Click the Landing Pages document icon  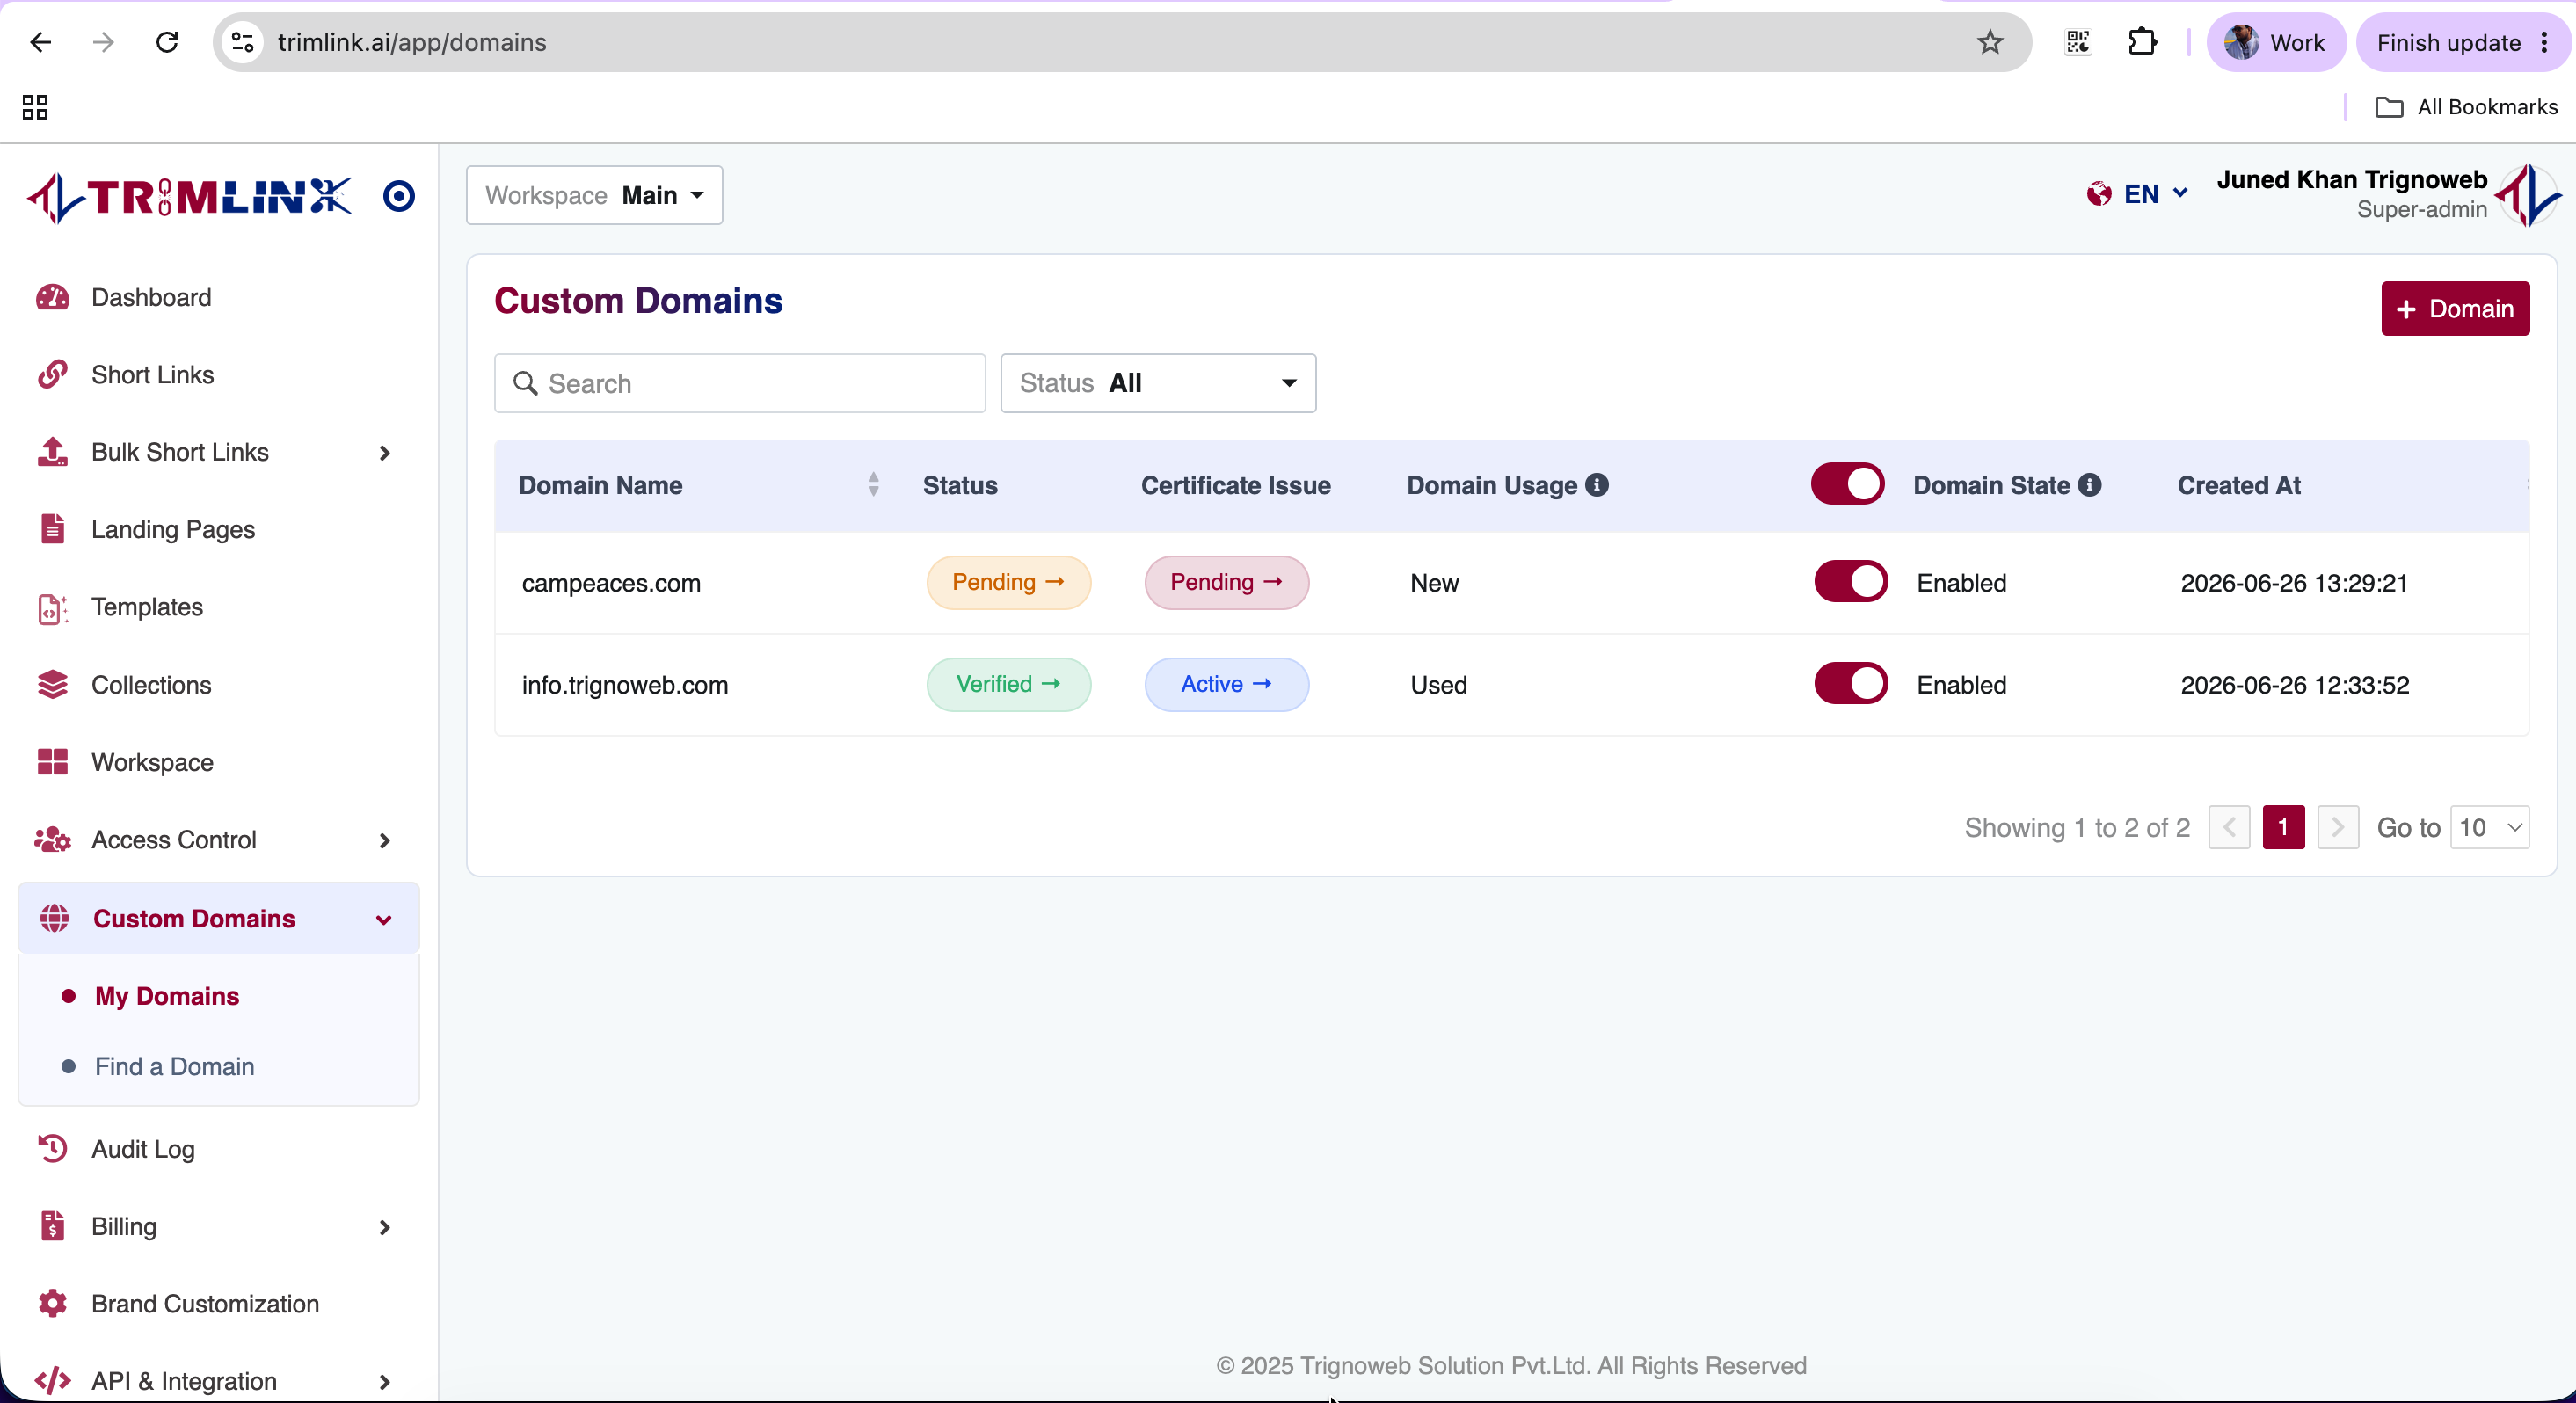point(52,529)
